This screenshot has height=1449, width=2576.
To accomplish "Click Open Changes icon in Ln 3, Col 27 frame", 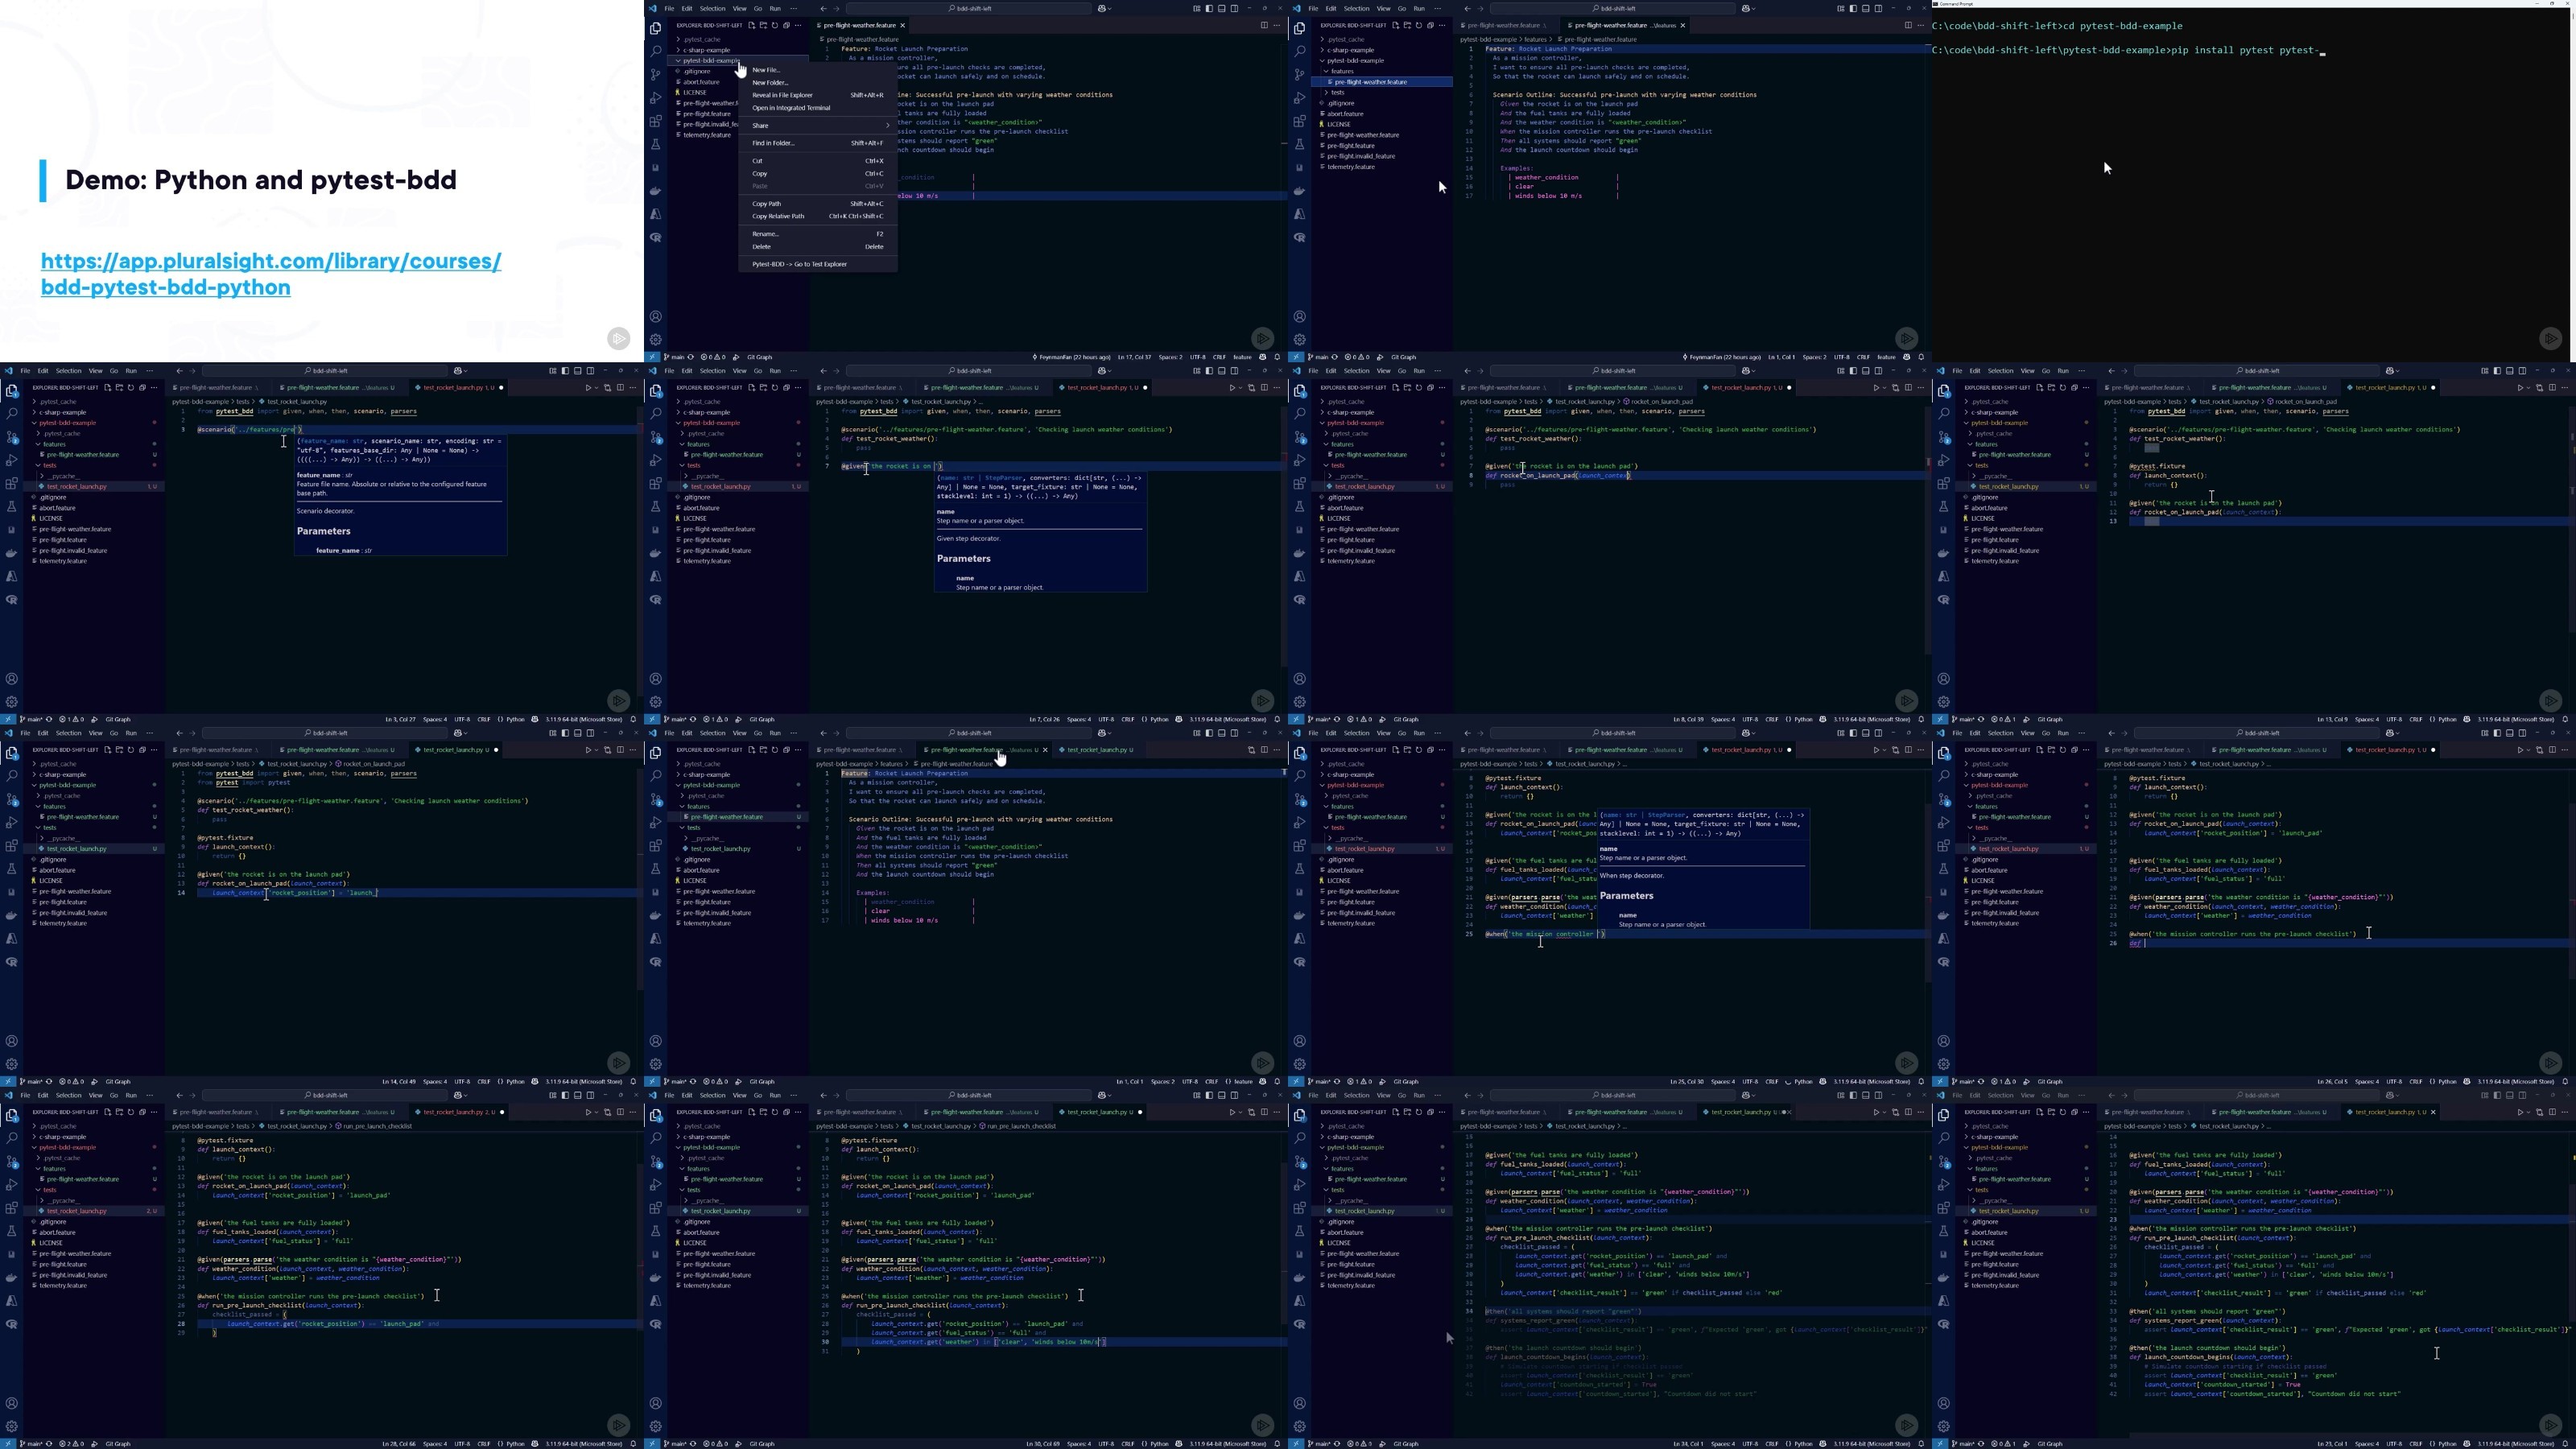I will click(x=608, y=388).
